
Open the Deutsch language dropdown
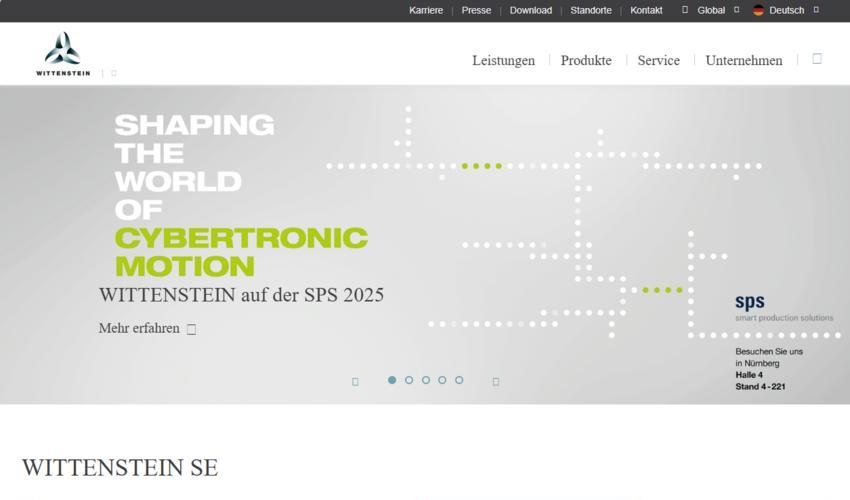pyautogui.click(x=787, y=10)
